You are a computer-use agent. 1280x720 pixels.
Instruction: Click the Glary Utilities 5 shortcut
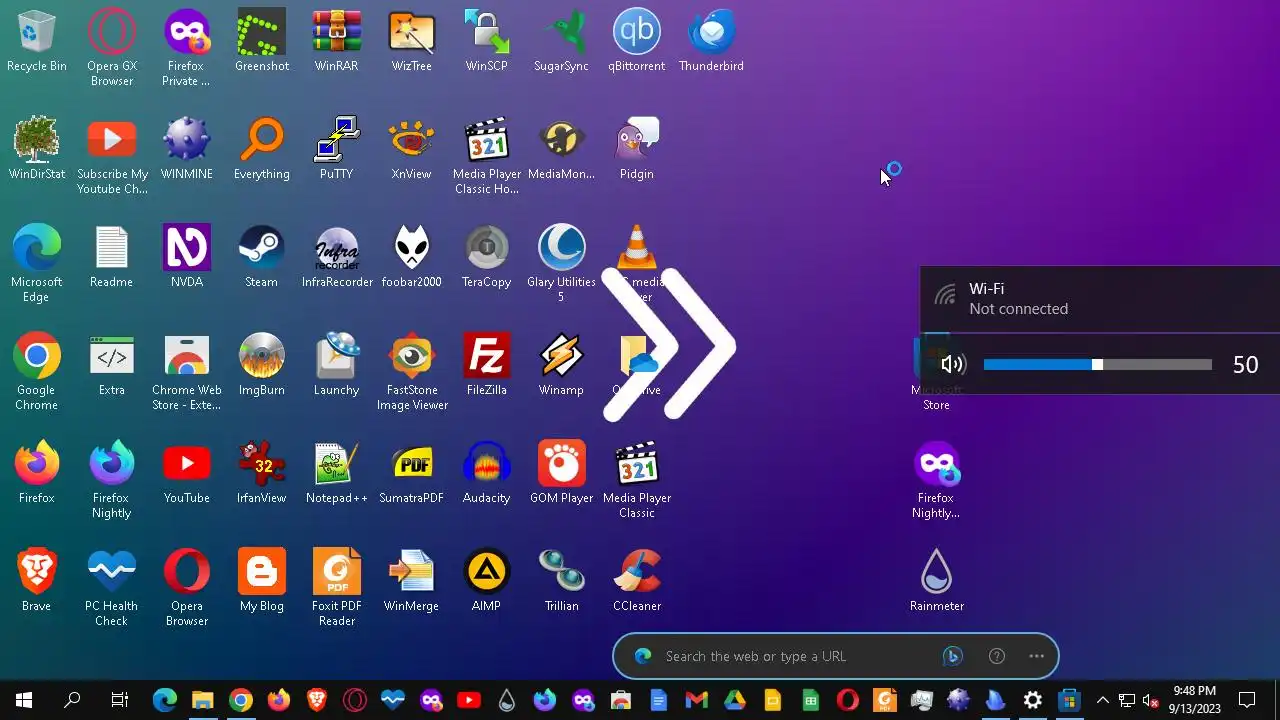pyautogui.click(x=562, y=264)
